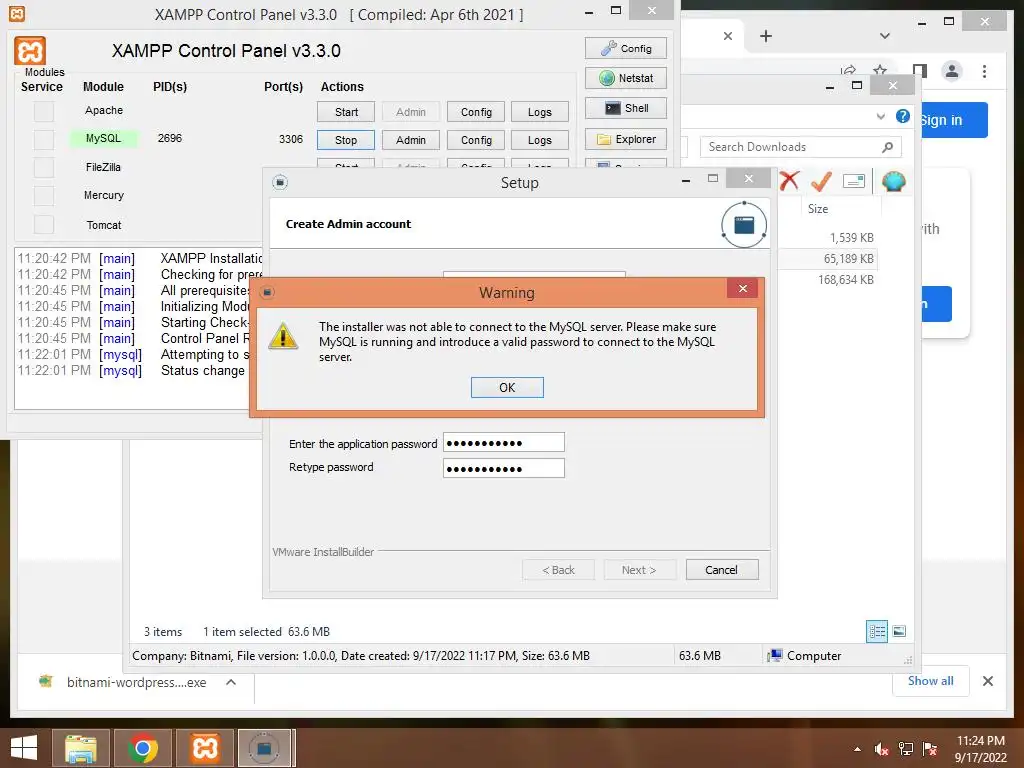Close the Chrome downloads bar
This screenshot has height=768, width=1024.
(x=988, y=681)
